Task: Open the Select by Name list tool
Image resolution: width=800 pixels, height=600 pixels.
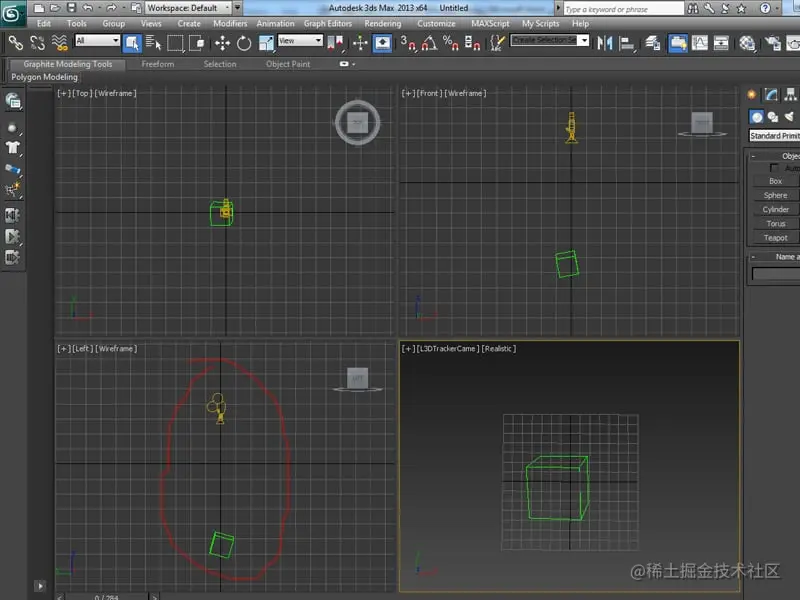Action: pyautogui.click(x=154, y=43)
